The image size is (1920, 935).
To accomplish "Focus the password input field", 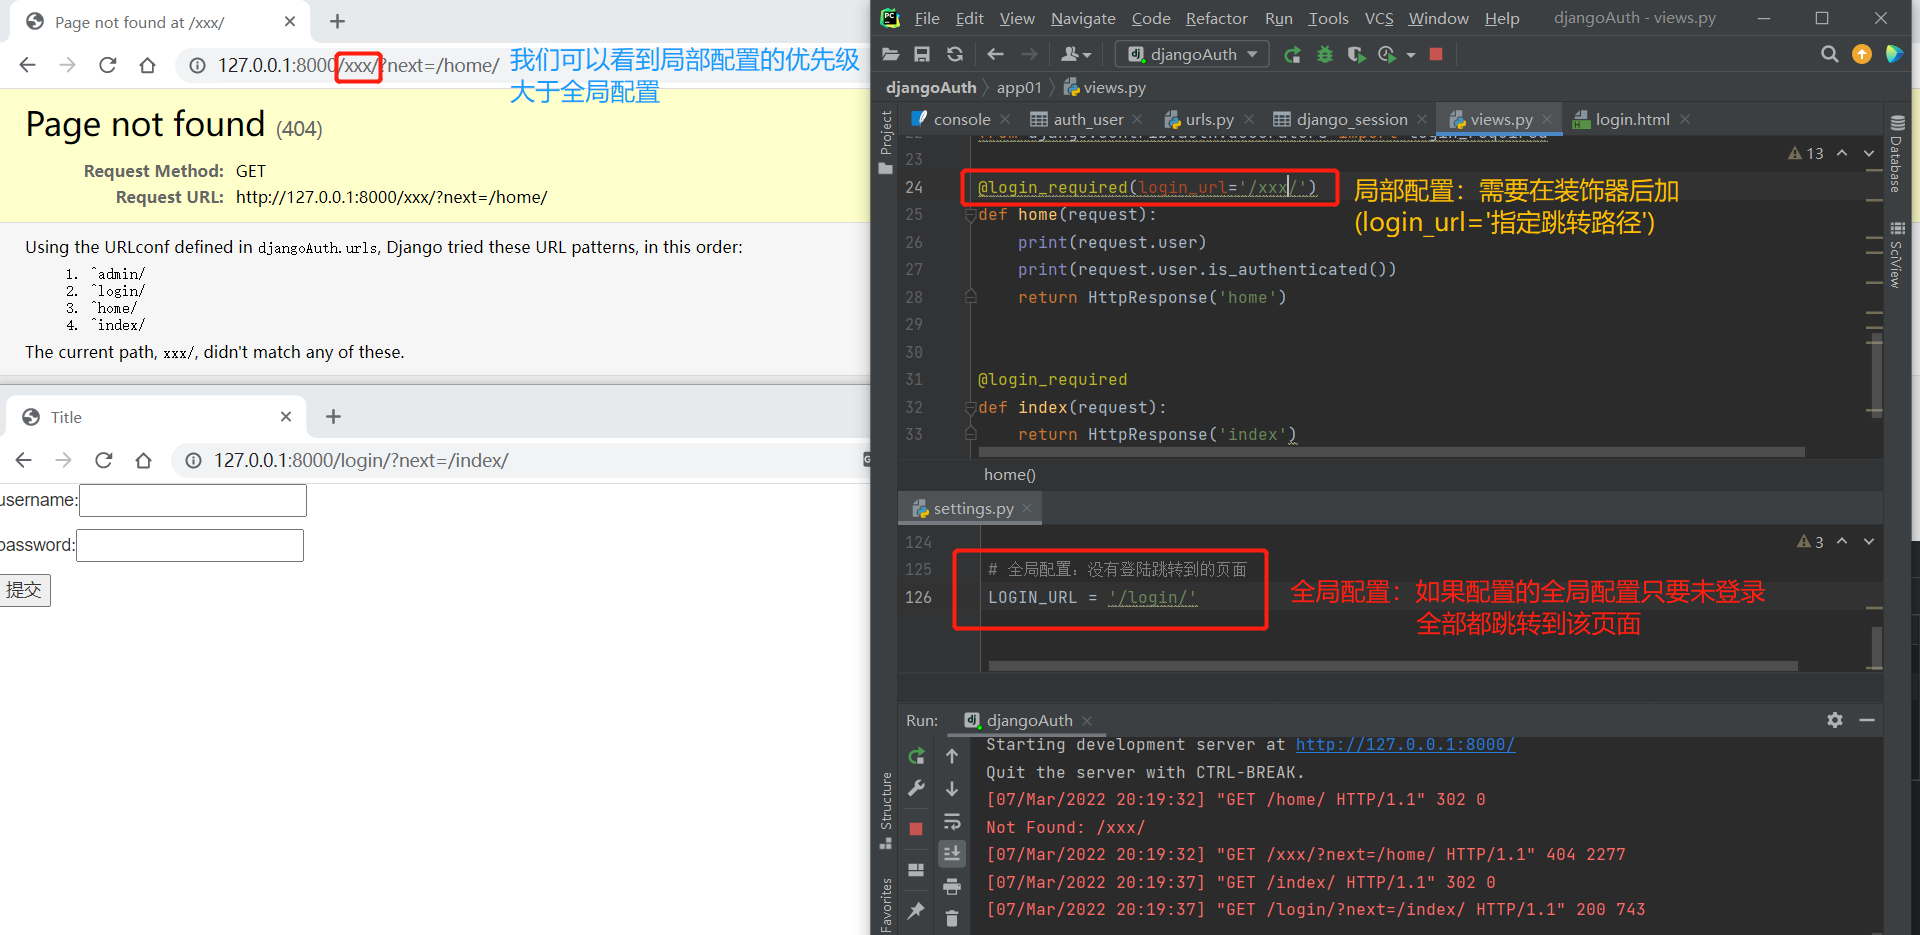I will pyautogui.click(x=190, y=545).
